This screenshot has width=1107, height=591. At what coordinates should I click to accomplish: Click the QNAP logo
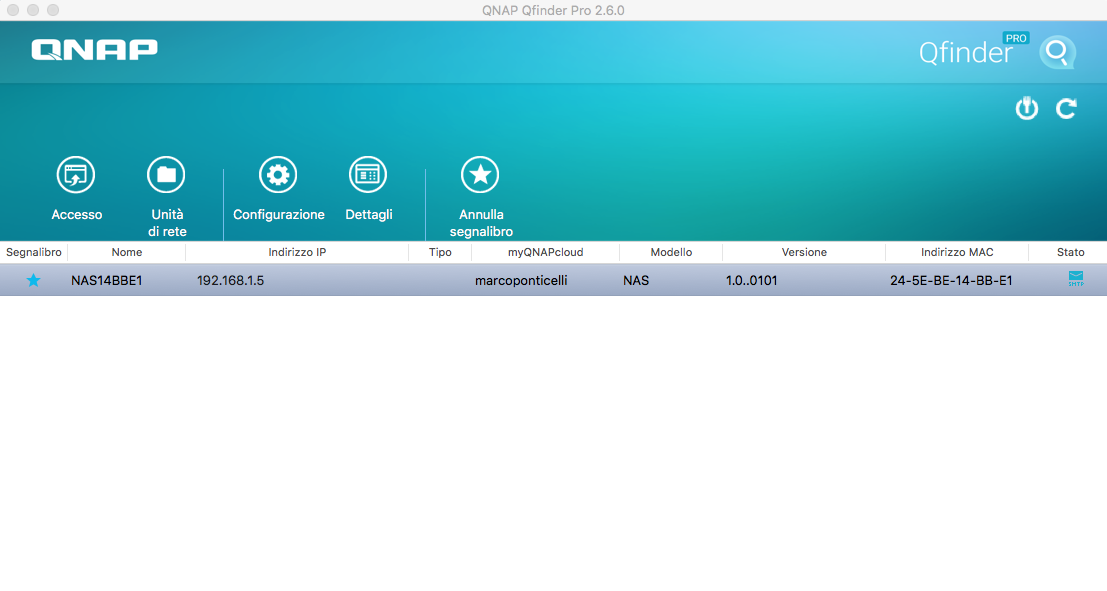pos(94,50)
